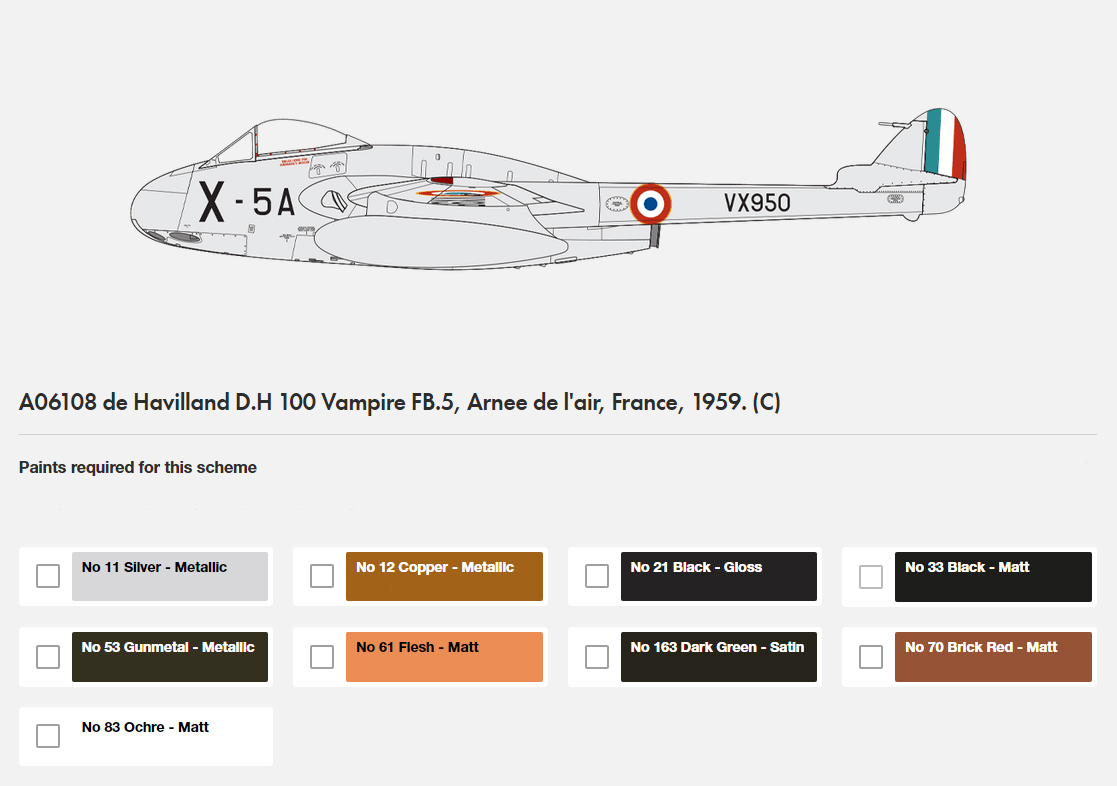
Task: Click the A06108 Vampire FB.5 scheme title
Action: (400, 402)
